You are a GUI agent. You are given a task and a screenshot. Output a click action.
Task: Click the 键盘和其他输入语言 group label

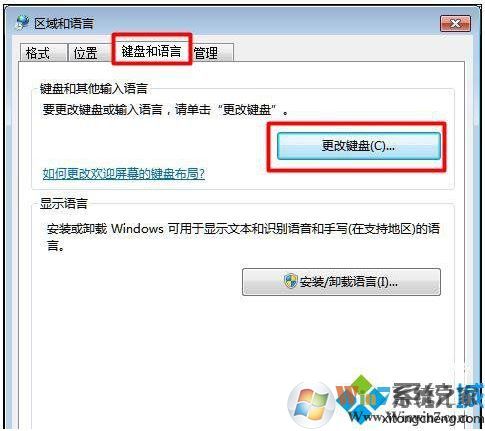[x=94, y=89]
